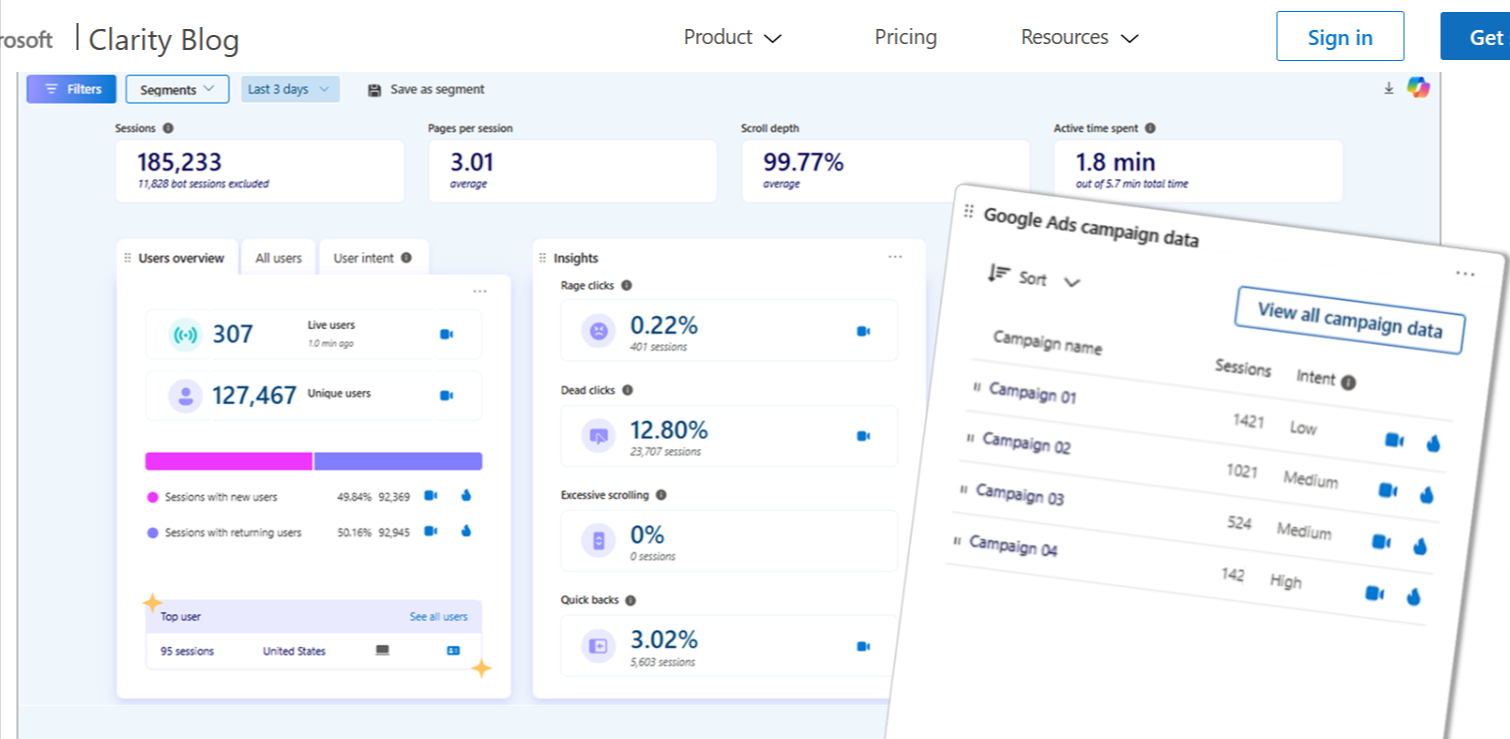Click the 185,233 sessions value

click(x=180, y=162)
